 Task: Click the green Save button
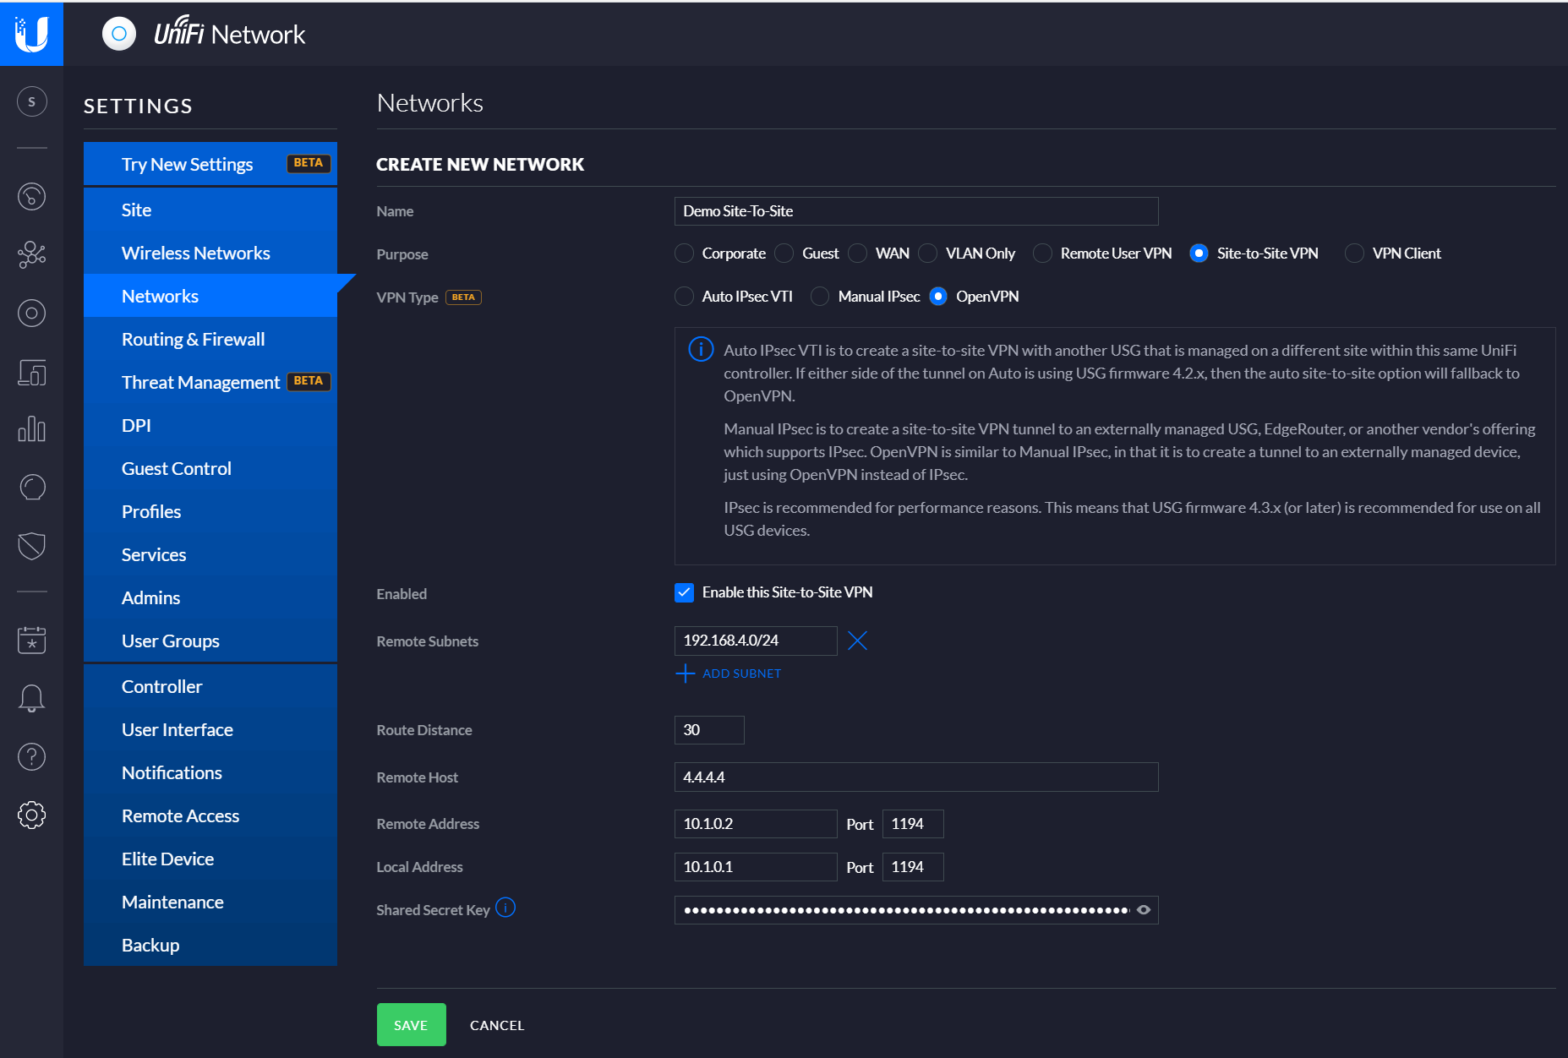(x=411, y=1025)
